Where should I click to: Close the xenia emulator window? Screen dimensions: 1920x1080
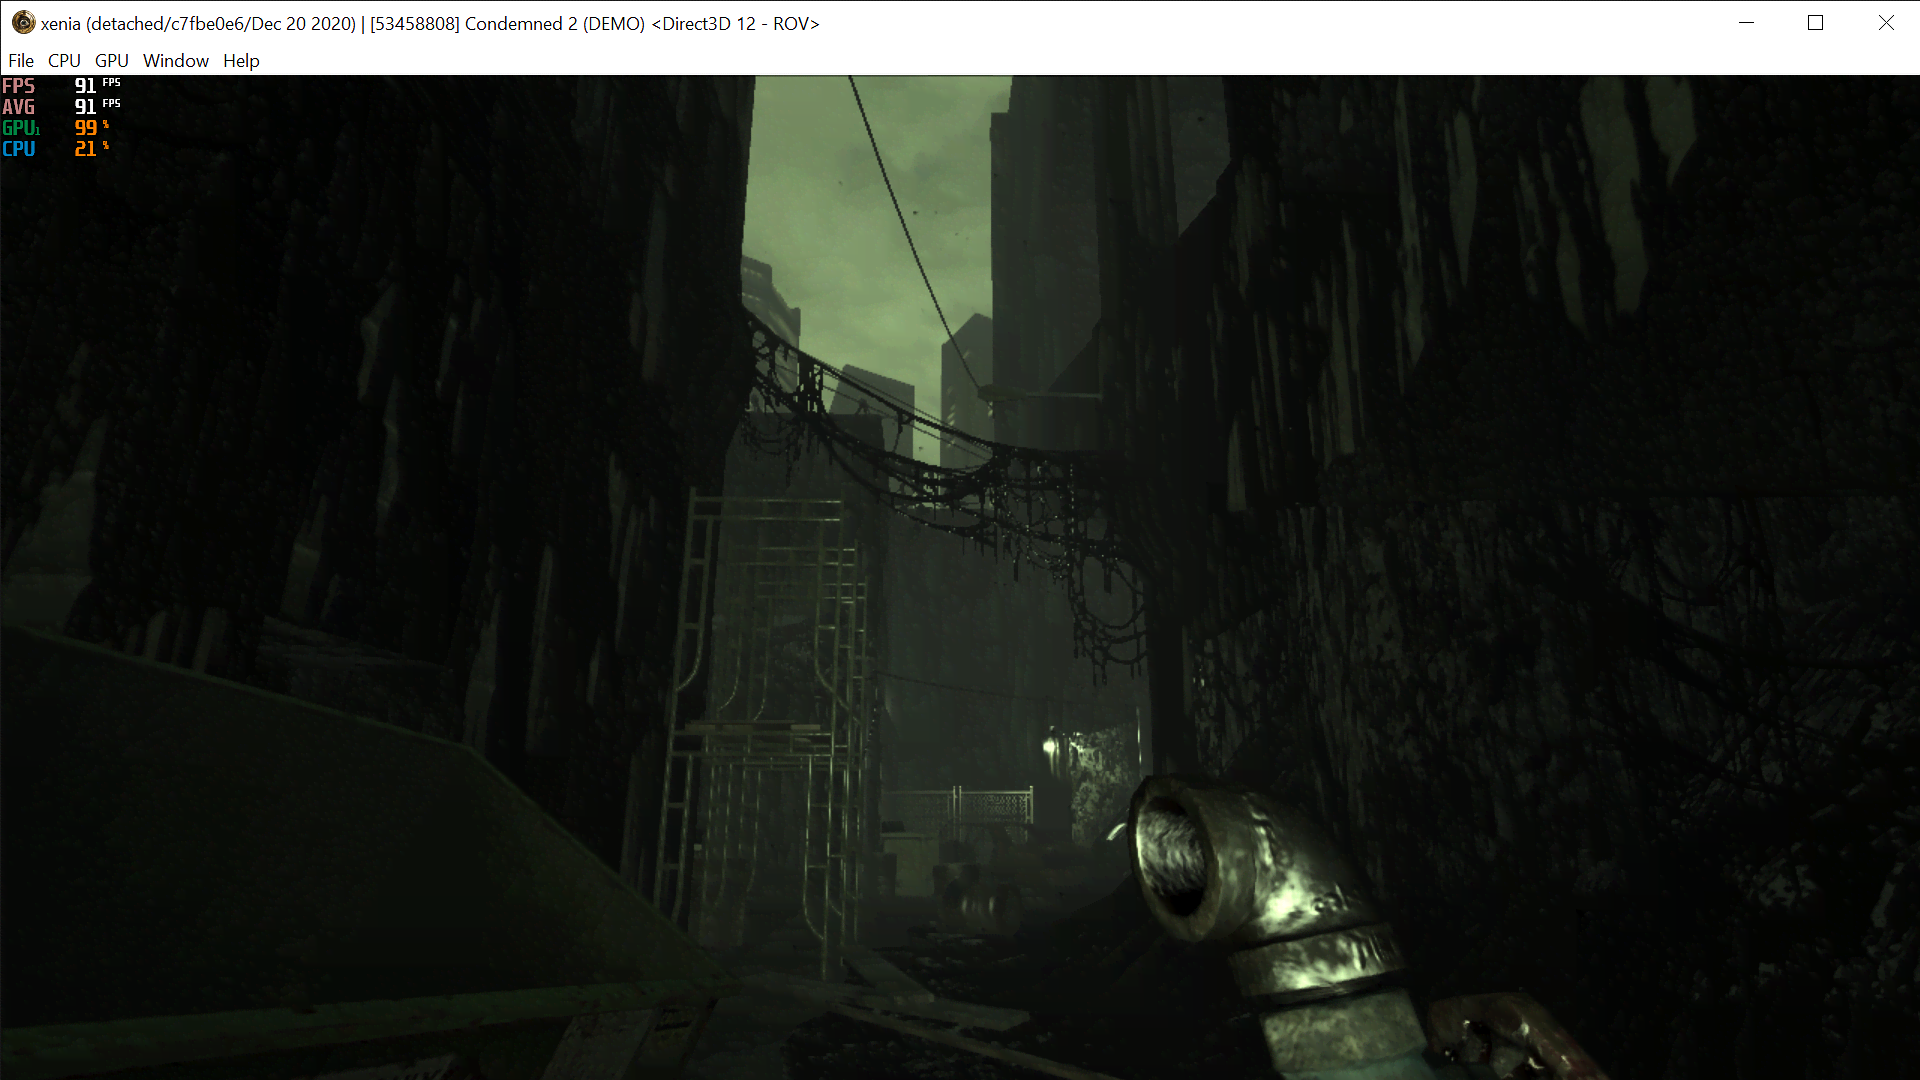(x=1886, y=23)
